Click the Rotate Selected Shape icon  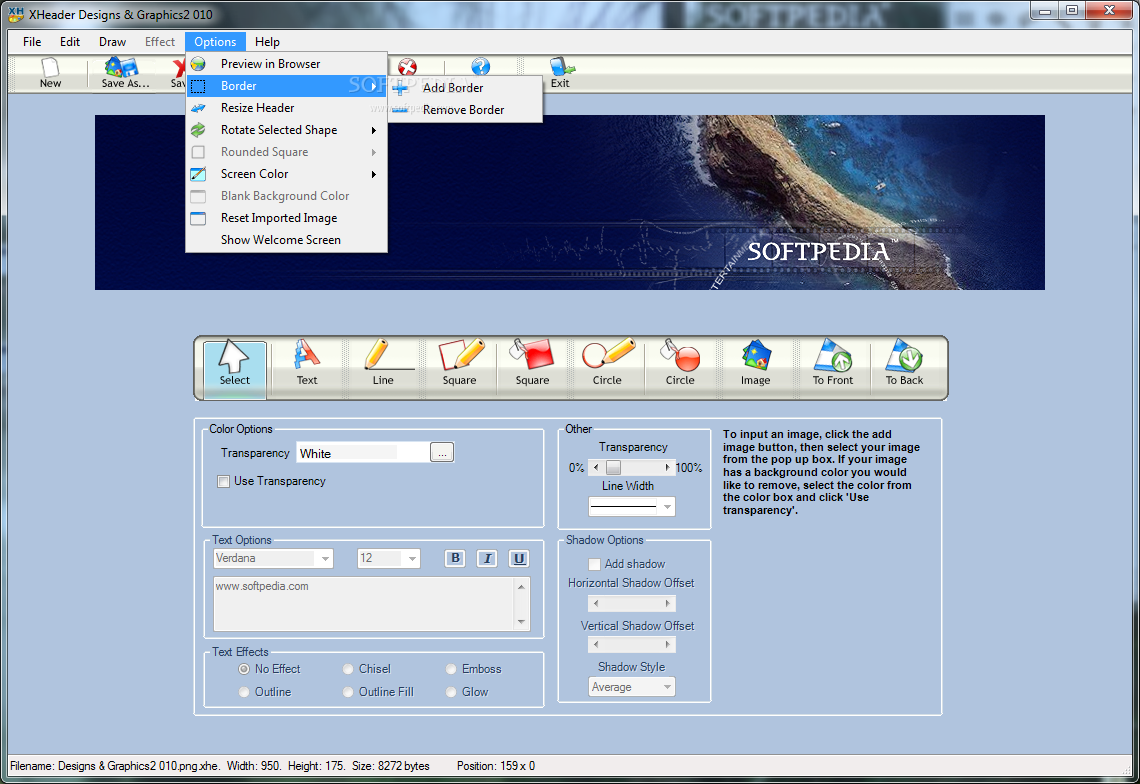(198, 130)
